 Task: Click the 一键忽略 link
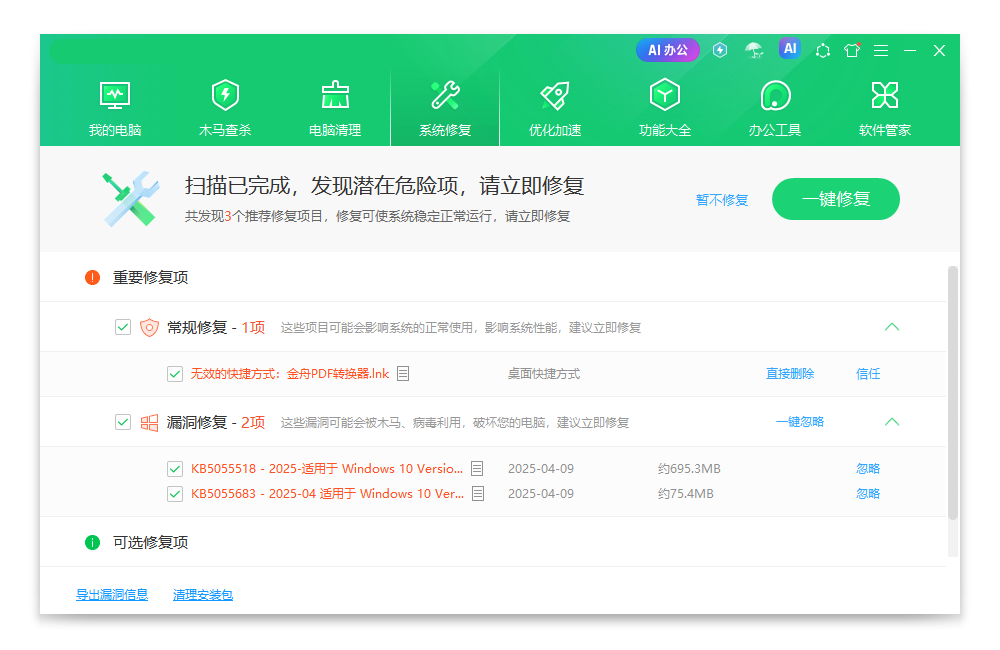800,422
